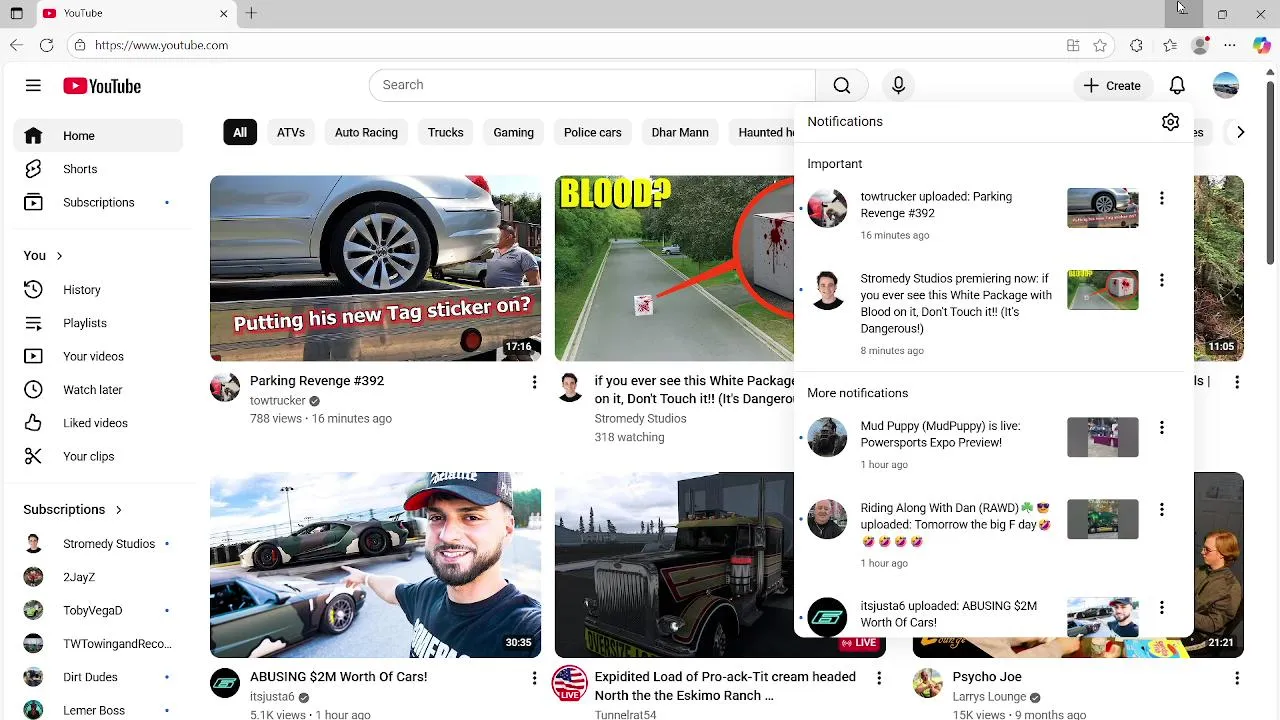Open a new browser tab
Screen dimensions: 1280x720
click(251, 13)
